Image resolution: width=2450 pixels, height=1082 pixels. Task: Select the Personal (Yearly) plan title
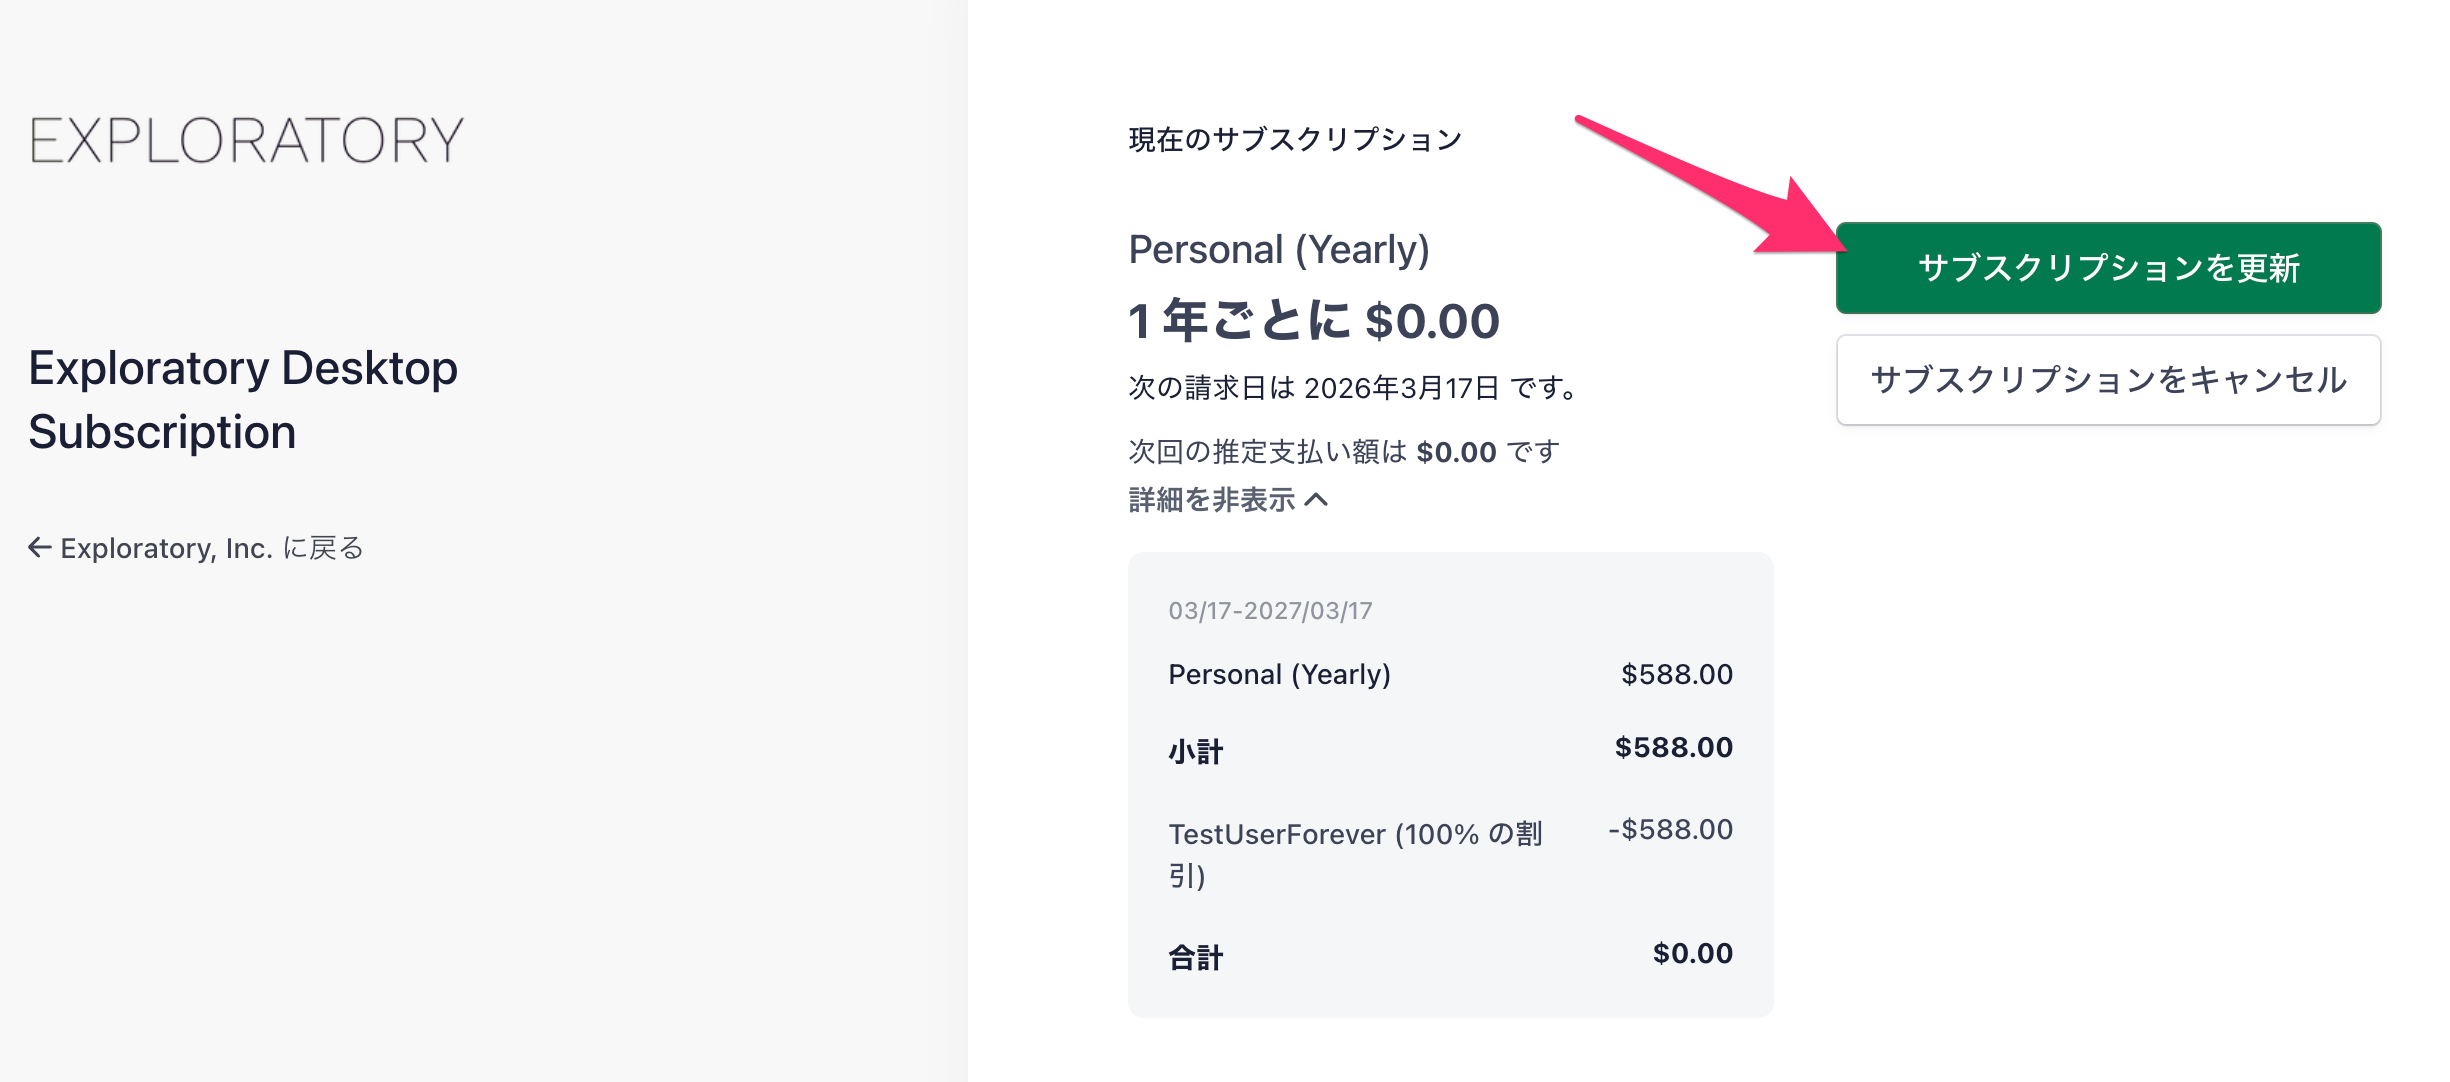[x=1279, y=249]
